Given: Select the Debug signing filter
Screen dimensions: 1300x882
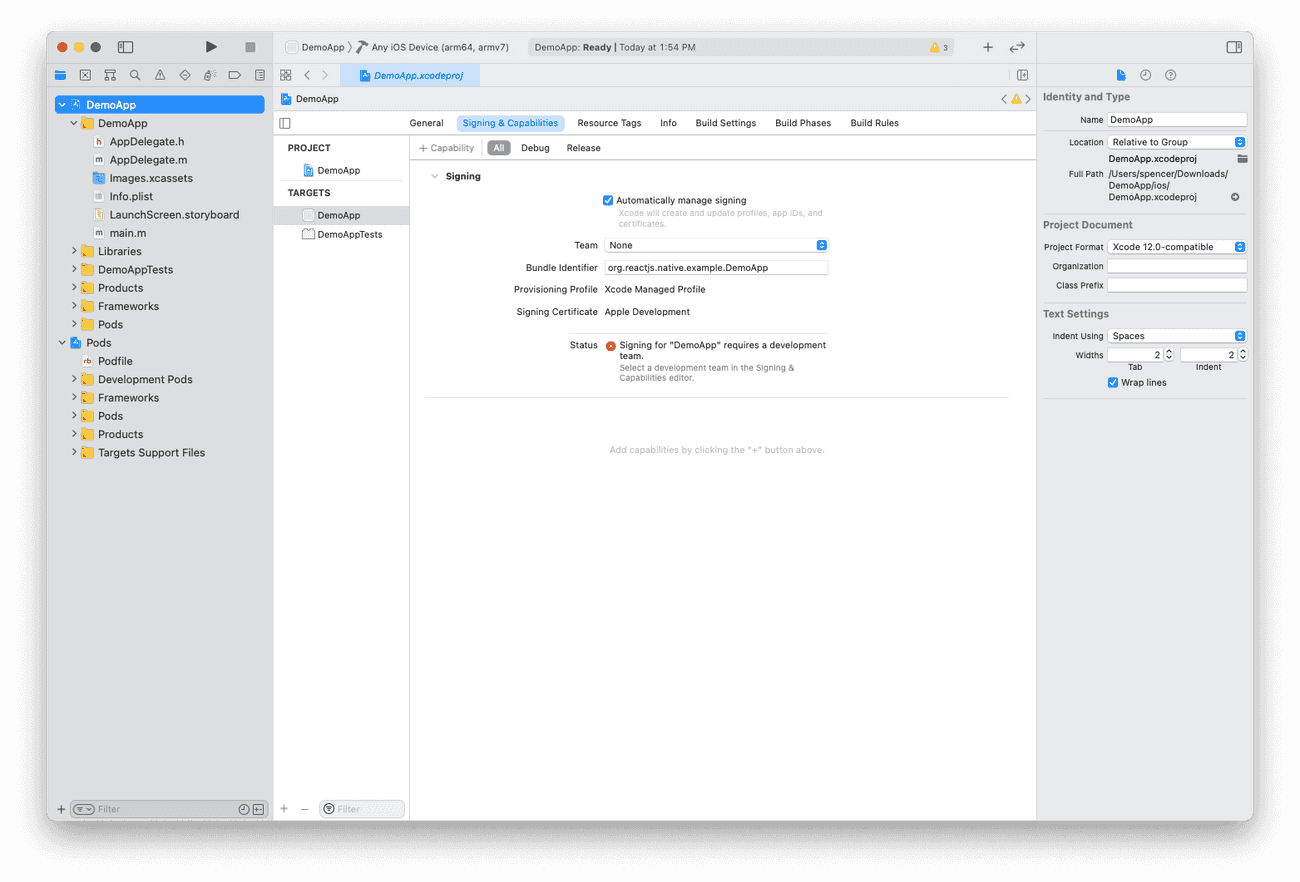Looking at the screenshot, I should (x=535, y=147).
